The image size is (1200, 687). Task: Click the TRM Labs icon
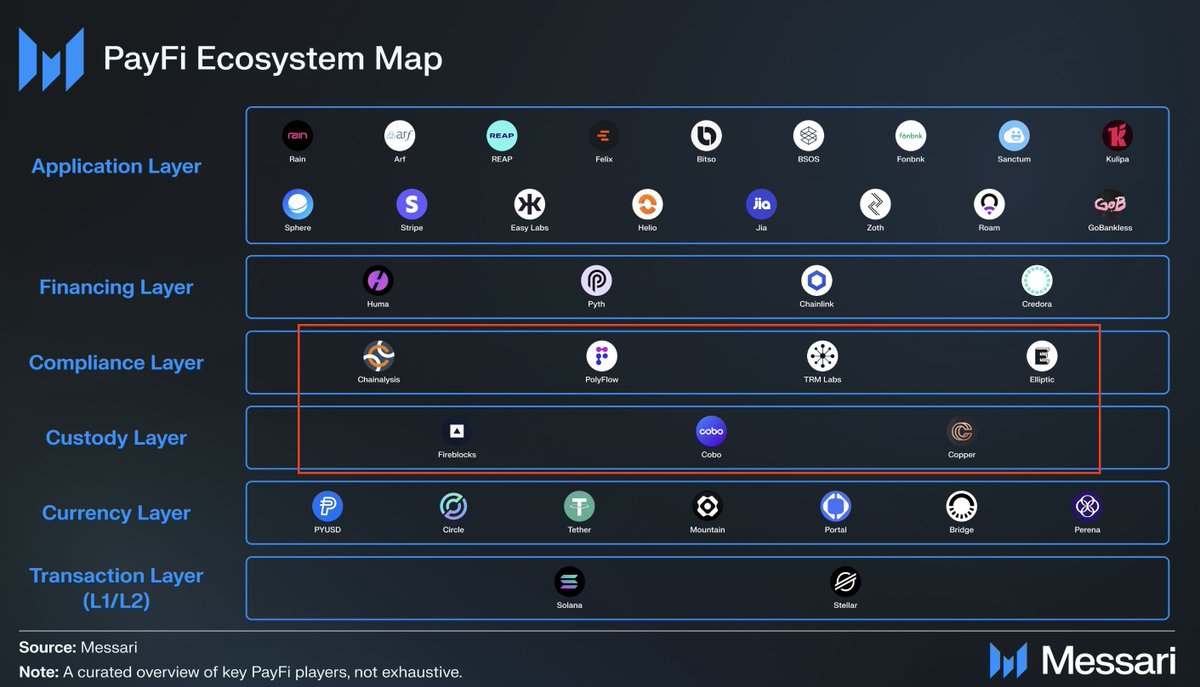coord(822,356)
